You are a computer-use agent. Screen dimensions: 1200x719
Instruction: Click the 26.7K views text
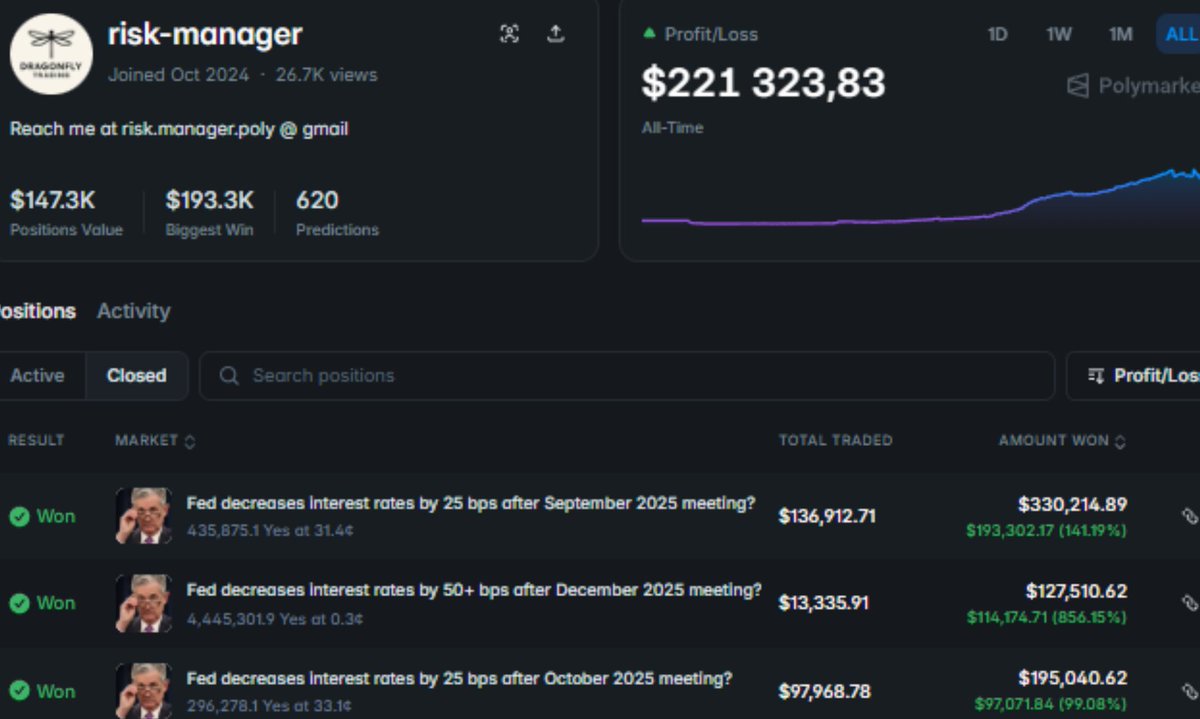point(327,75)
